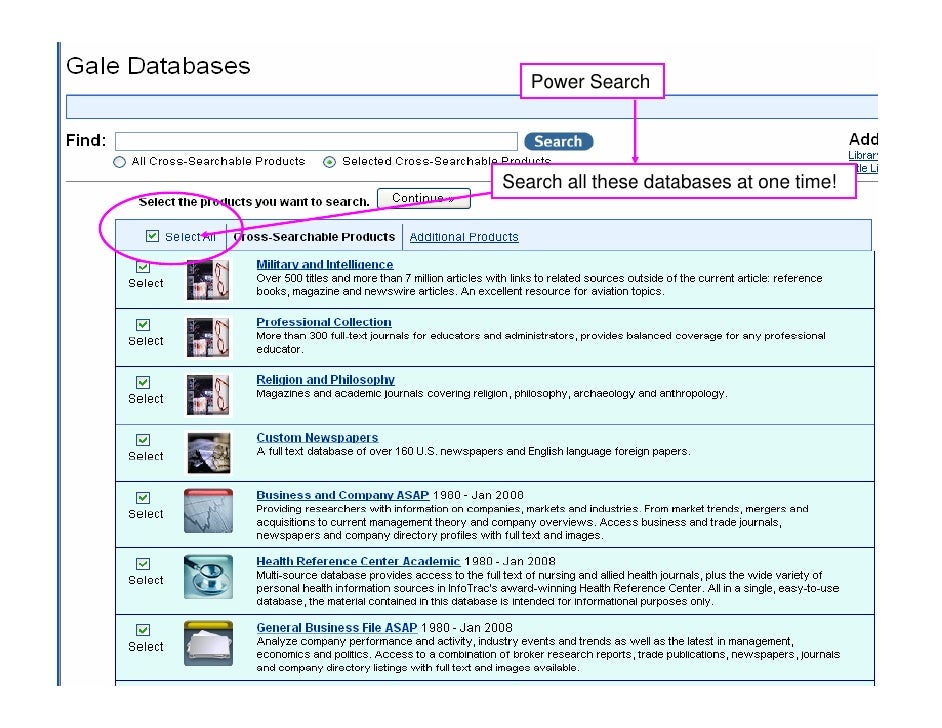
Task: Click the Business and Company ASAP chart icon
Action: tap(208, 511)
